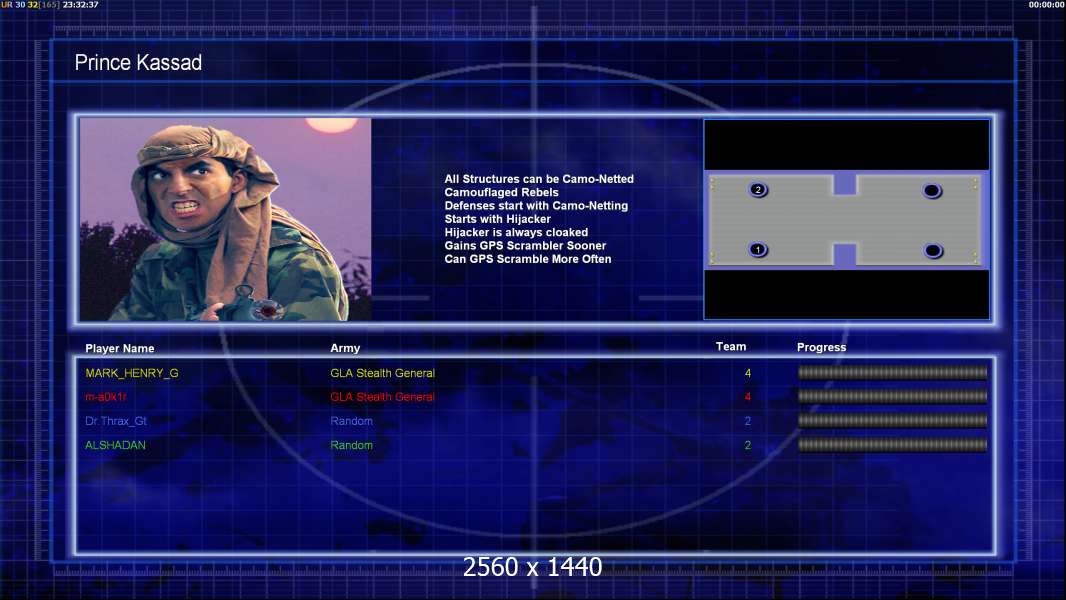
Task: Click m-a0x1r's loading progress bar
Action: [x=893, y=396]
